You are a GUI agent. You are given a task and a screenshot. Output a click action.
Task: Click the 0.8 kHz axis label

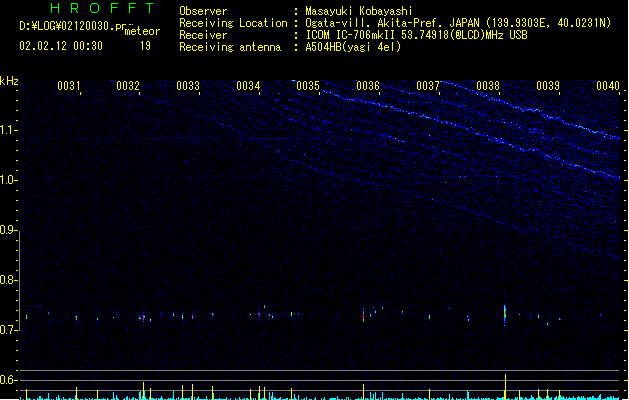click(8, 280)
